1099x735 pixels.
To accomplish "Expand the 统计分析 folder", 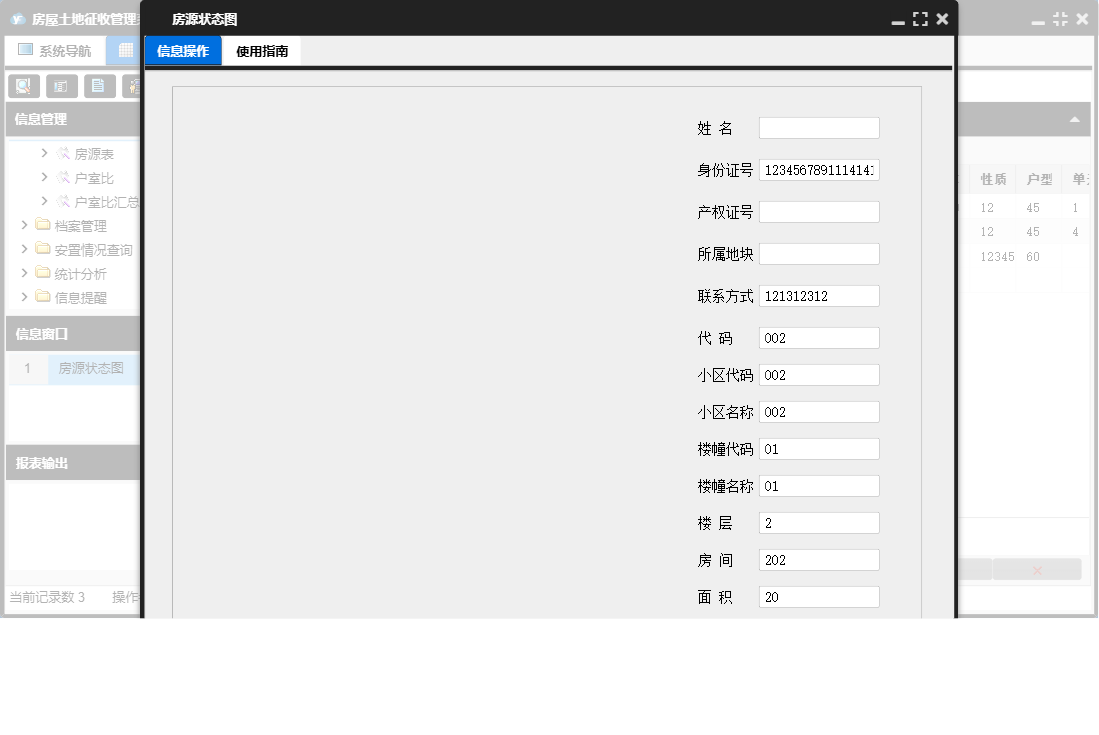I will click(24, 273).
